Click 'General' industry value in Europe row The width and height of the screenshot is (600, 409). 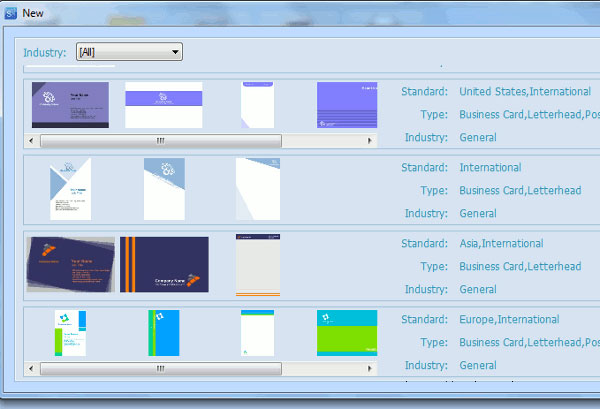[478, 365]
